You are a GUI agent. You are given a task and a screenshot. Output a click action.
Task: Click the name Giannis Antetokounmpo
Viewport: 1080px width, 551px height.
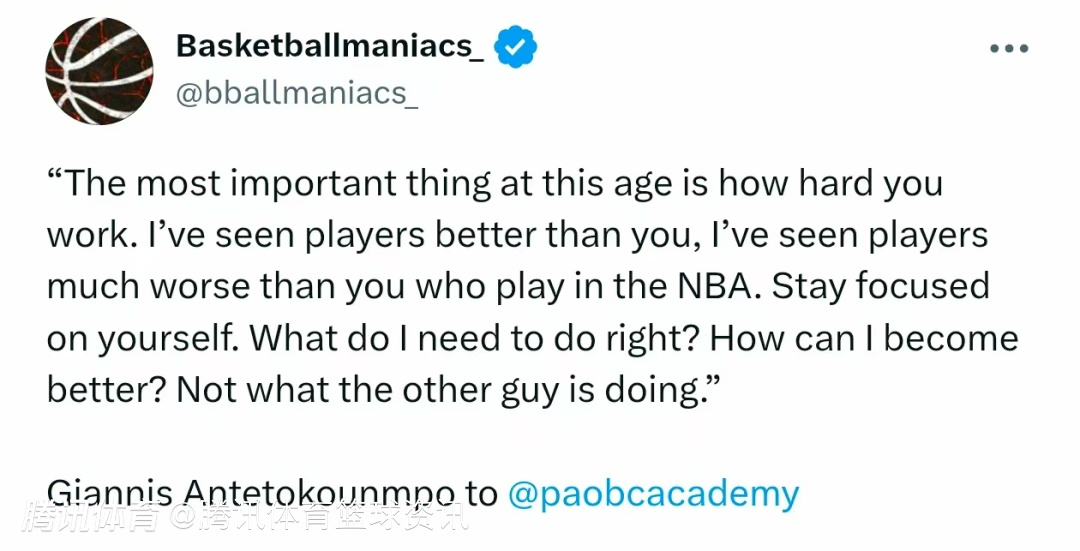coord(251,492)
